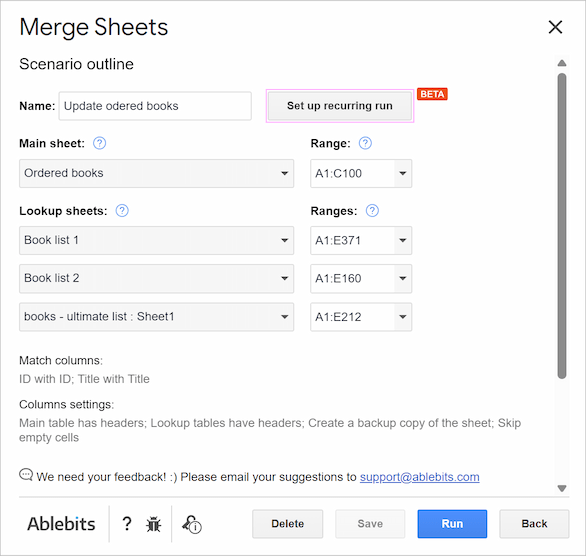This screenshot has height=556, width=586.
Task: Expand books - ultimate list Sheet1 dropdown
Action: [x=156, y=317]
